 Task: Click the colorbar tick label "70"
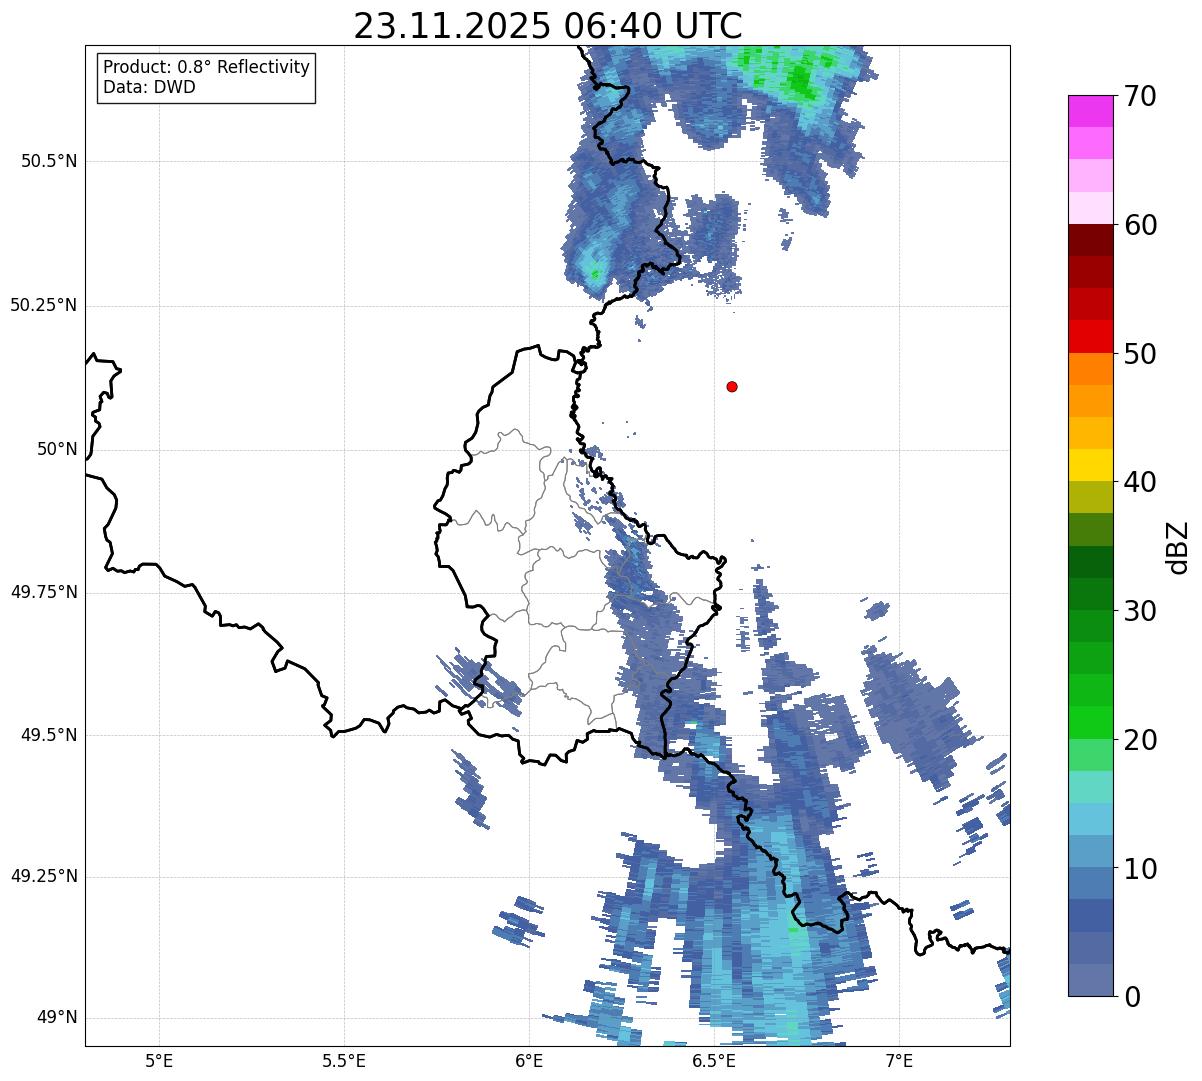[x=1140, y=96]
